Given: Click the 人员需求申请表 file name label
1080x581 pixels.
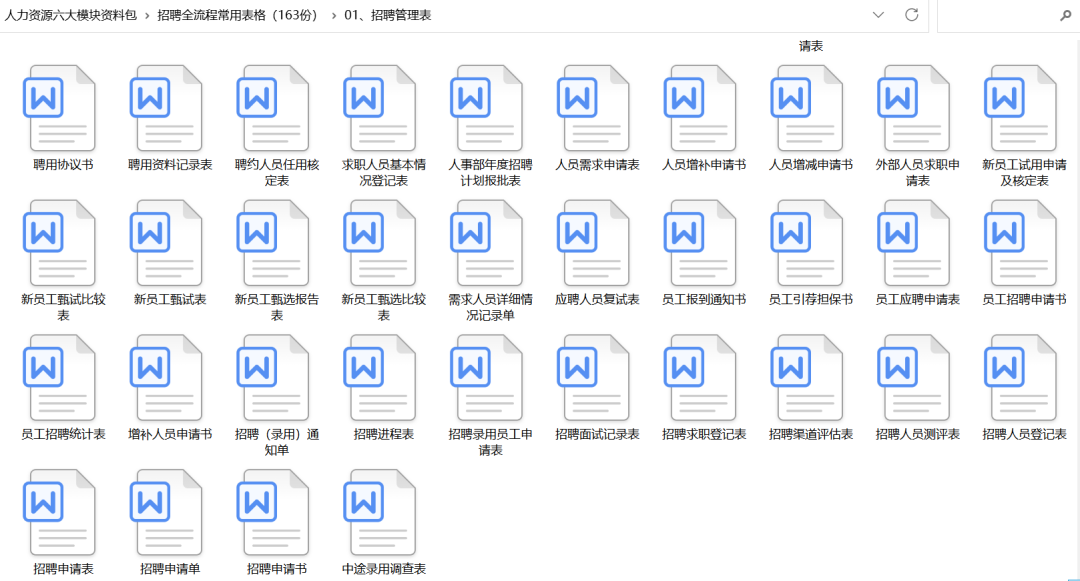Looking at the screenshot, I should pos(597,165).
